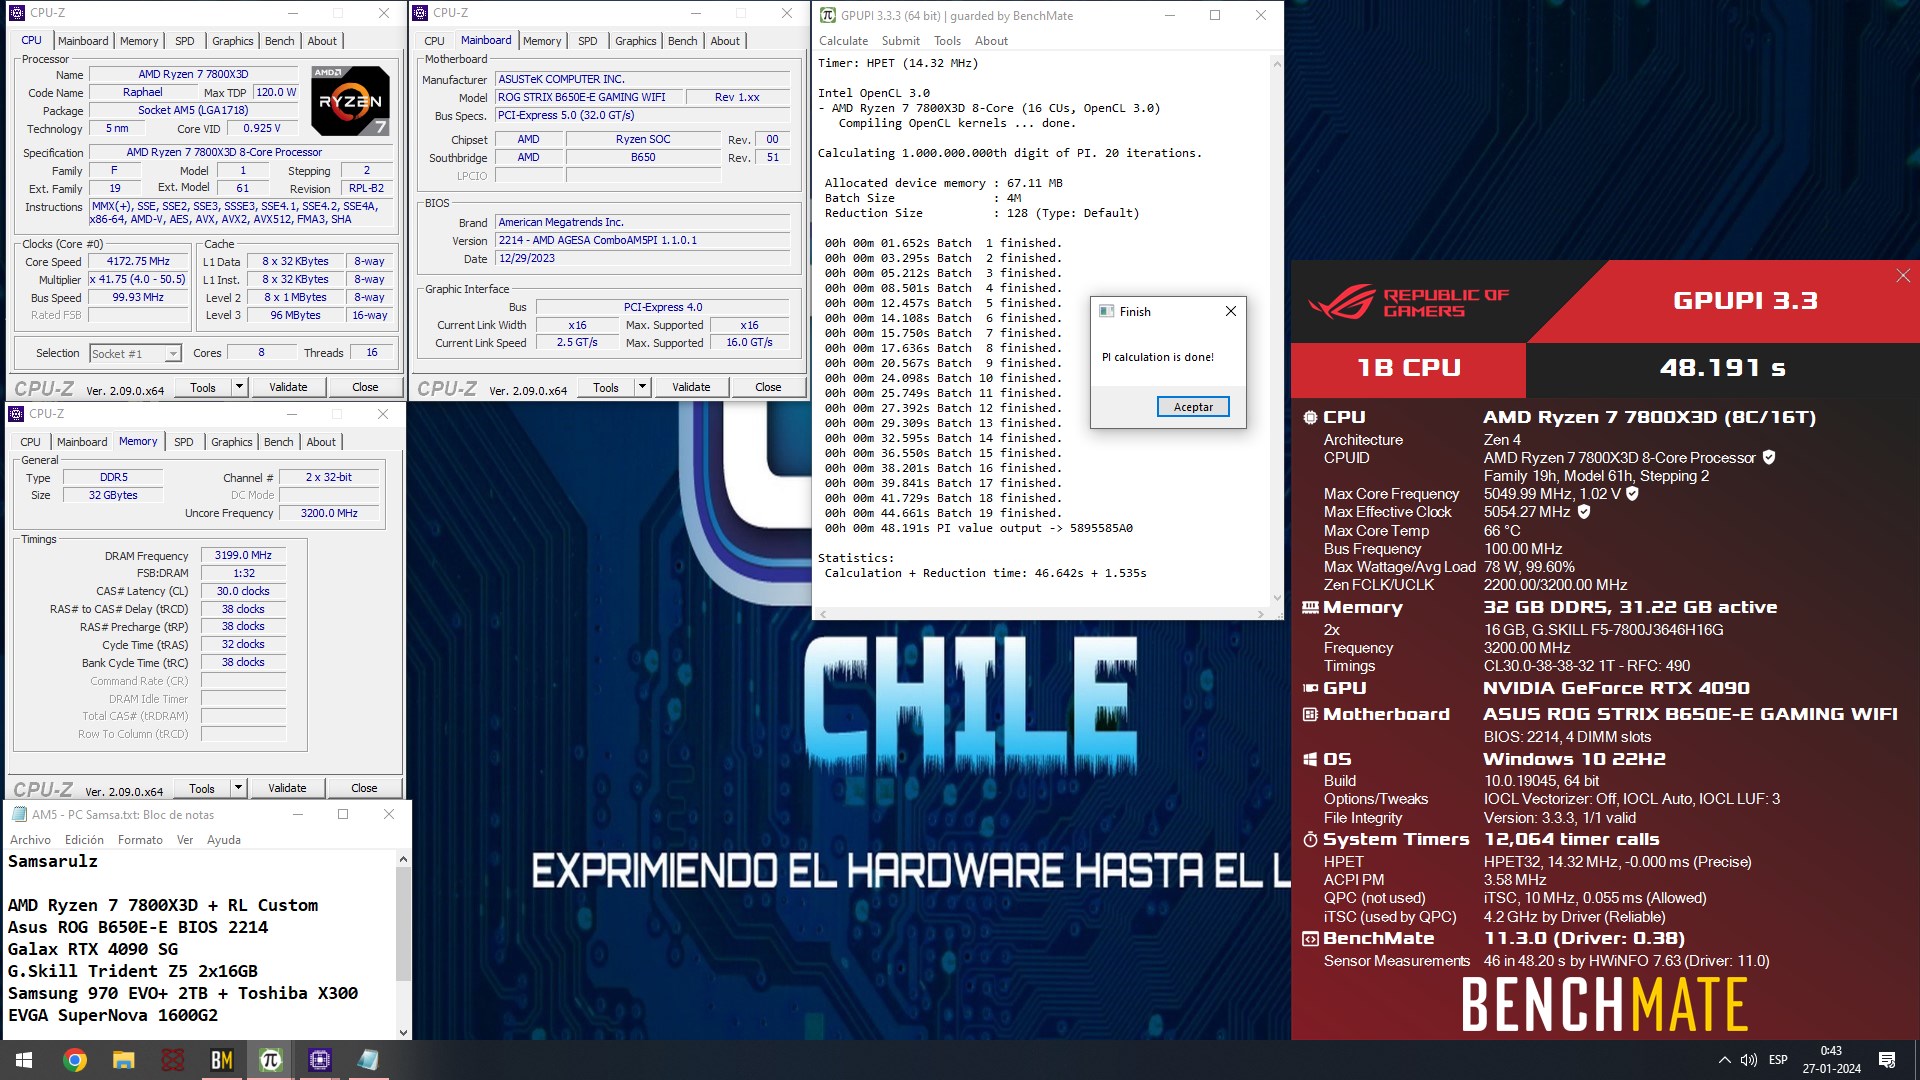The height and width of the screenshot is (1080, 1920).
Task: Click Model field ROG STRIX B650E-E GAMING WIFI
Action: [x=589, y=97]
